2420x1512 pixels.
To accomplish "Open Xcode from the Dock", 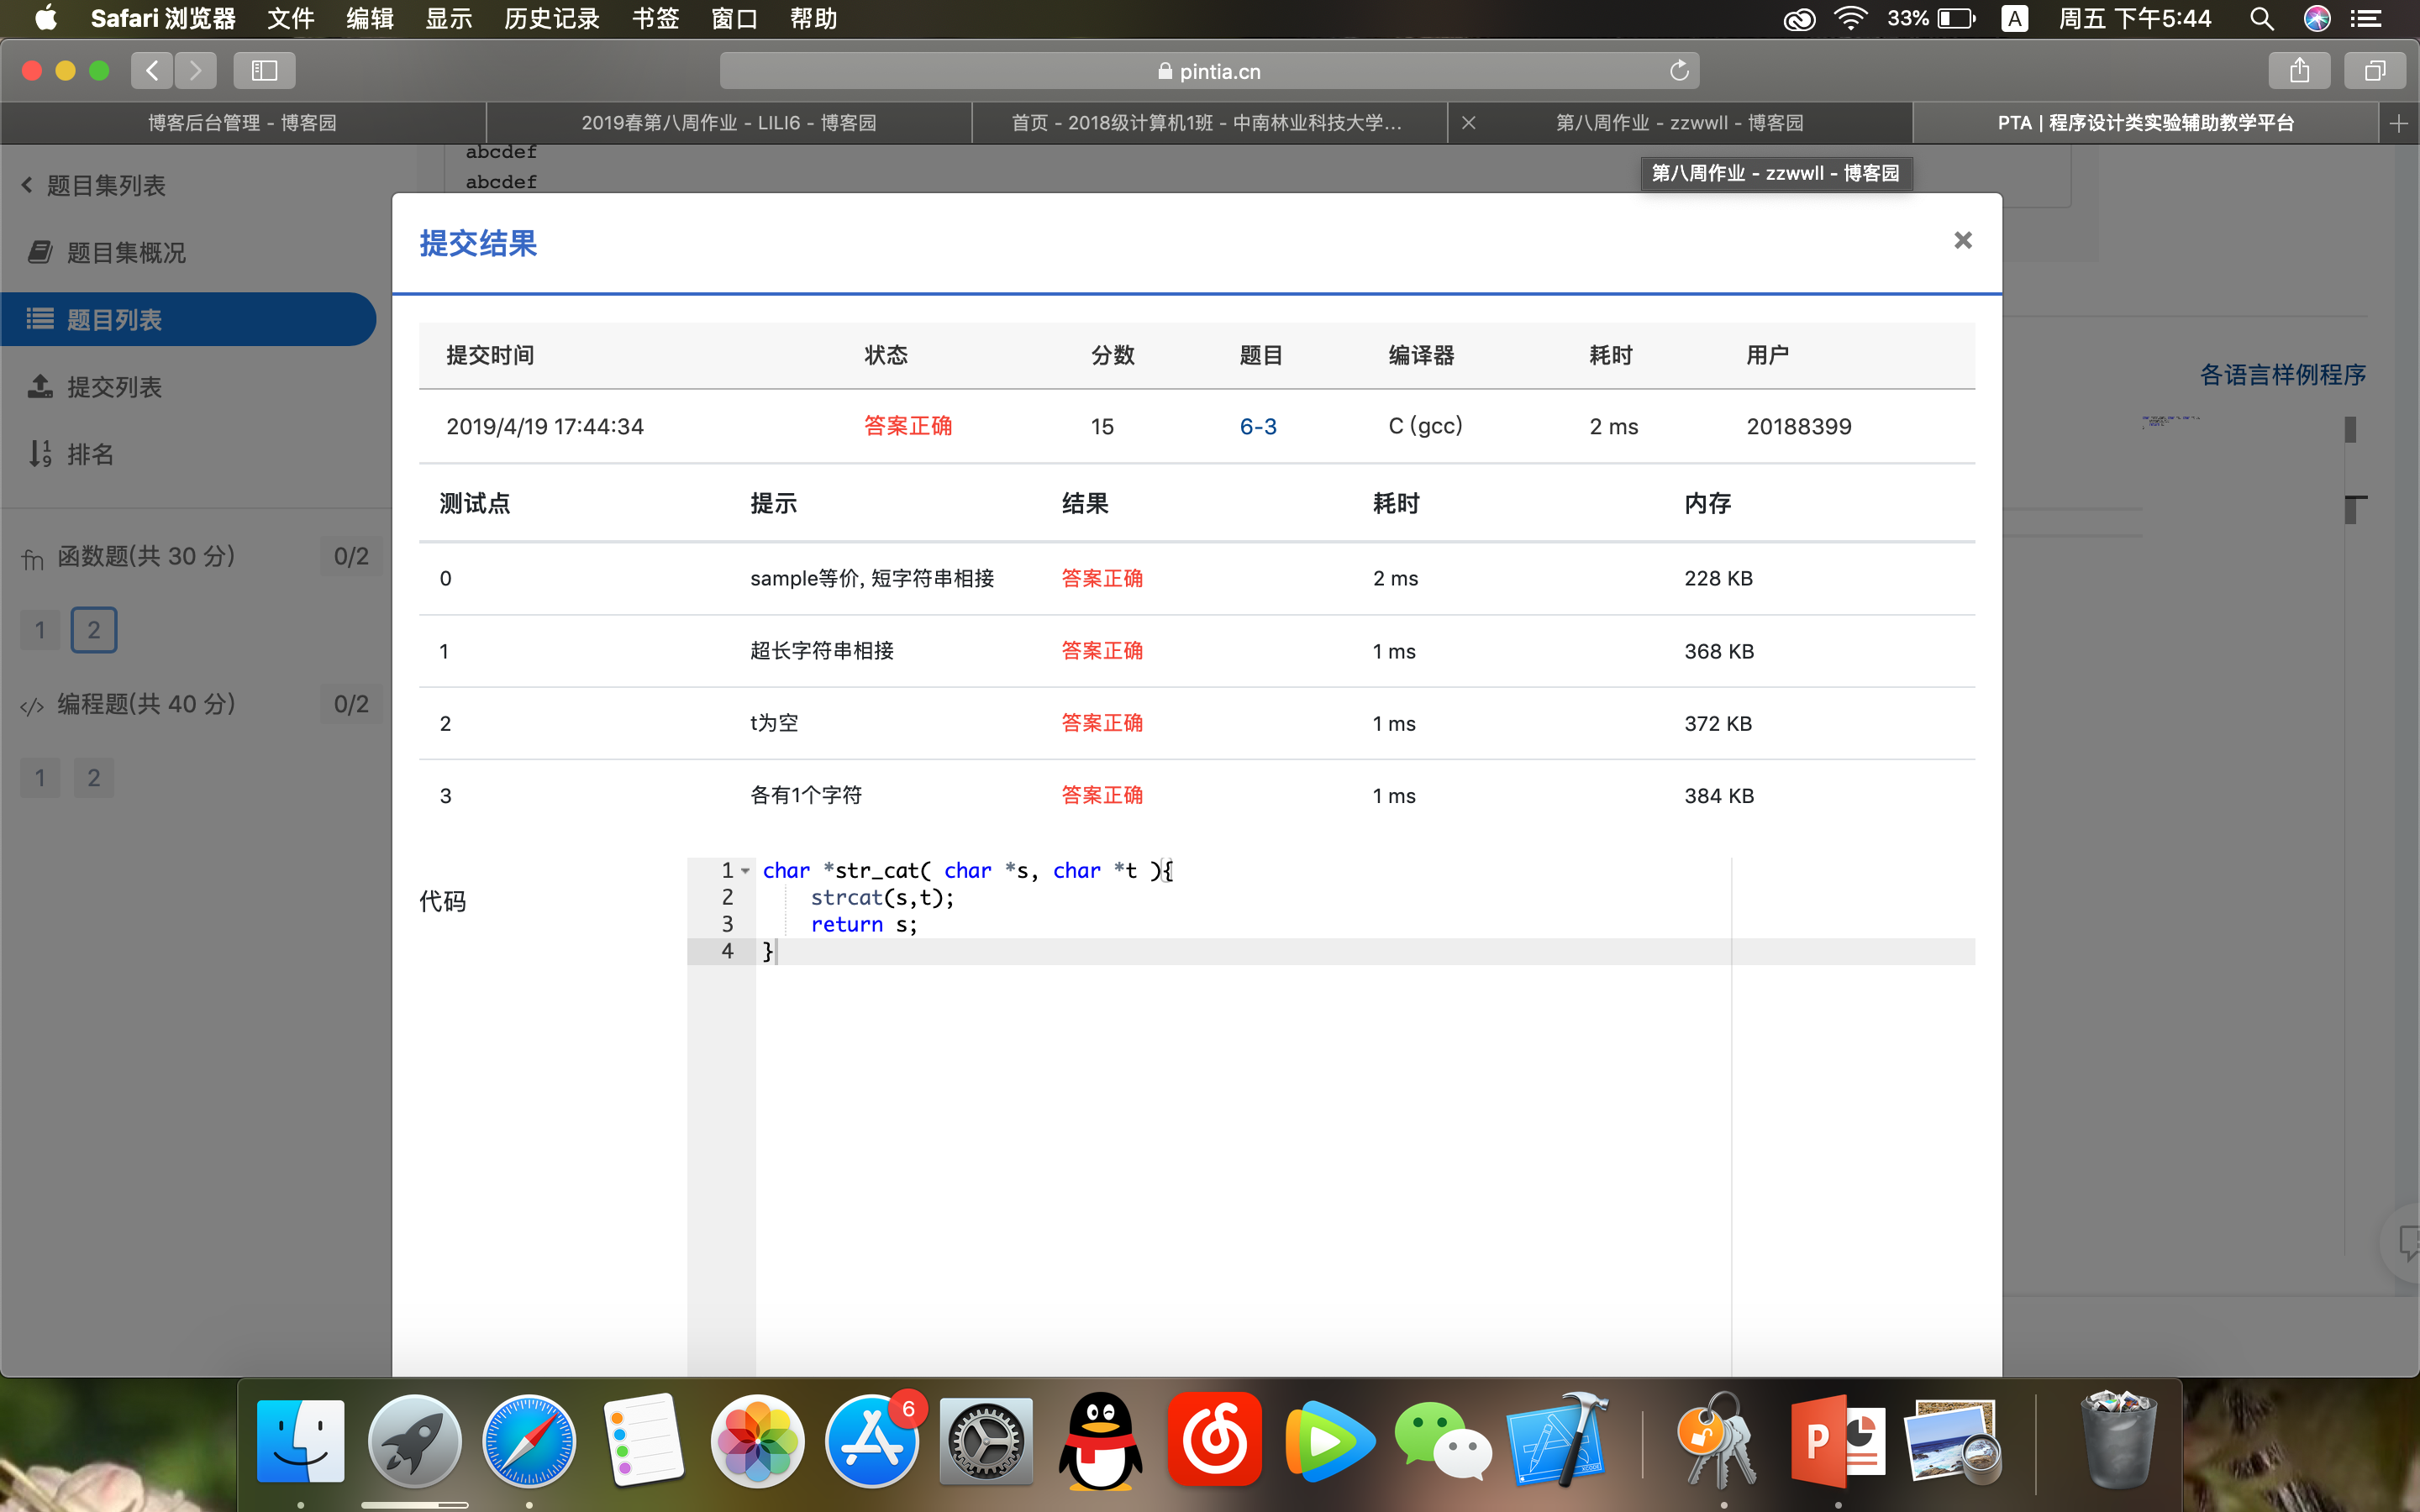I will click(1558, 1441).
